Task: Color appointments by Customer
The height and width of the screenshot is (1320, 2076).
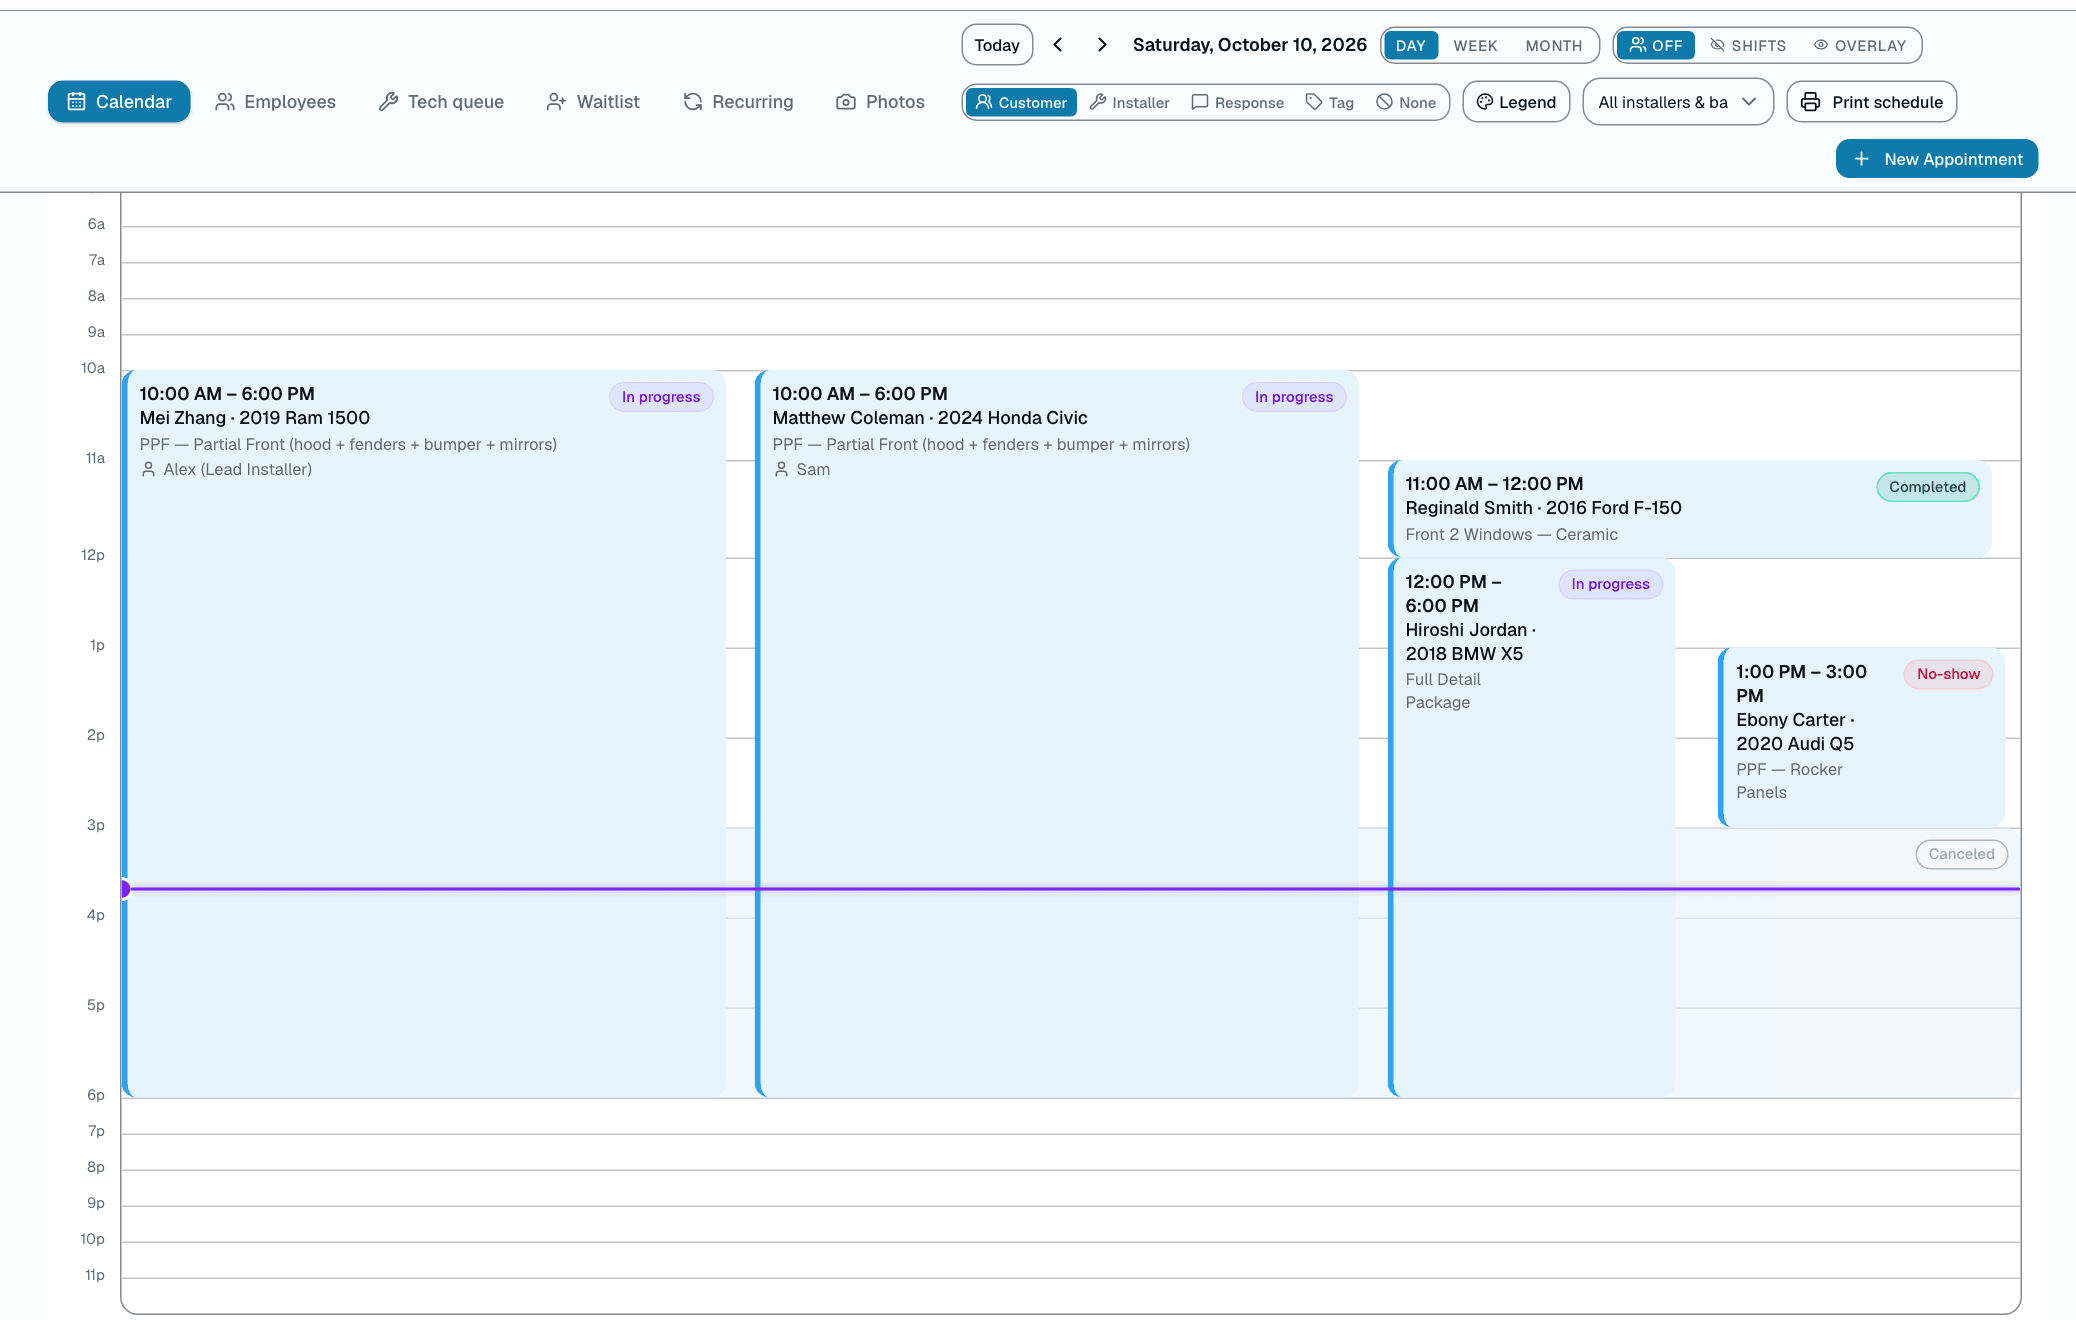Action: click(x=1021, y=102)
